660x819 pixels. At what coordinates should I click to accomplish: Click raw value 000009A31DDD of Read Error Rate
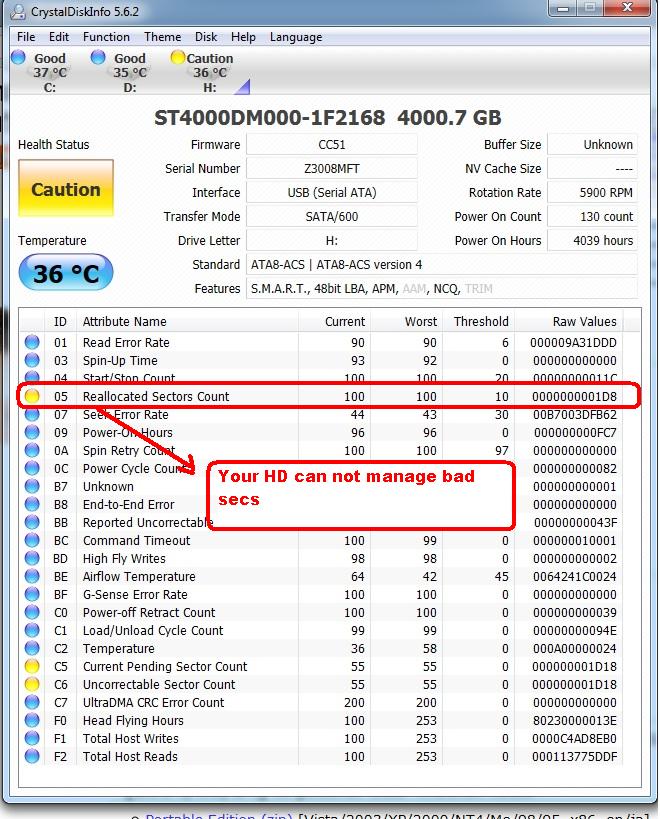[x=573, y=343]
